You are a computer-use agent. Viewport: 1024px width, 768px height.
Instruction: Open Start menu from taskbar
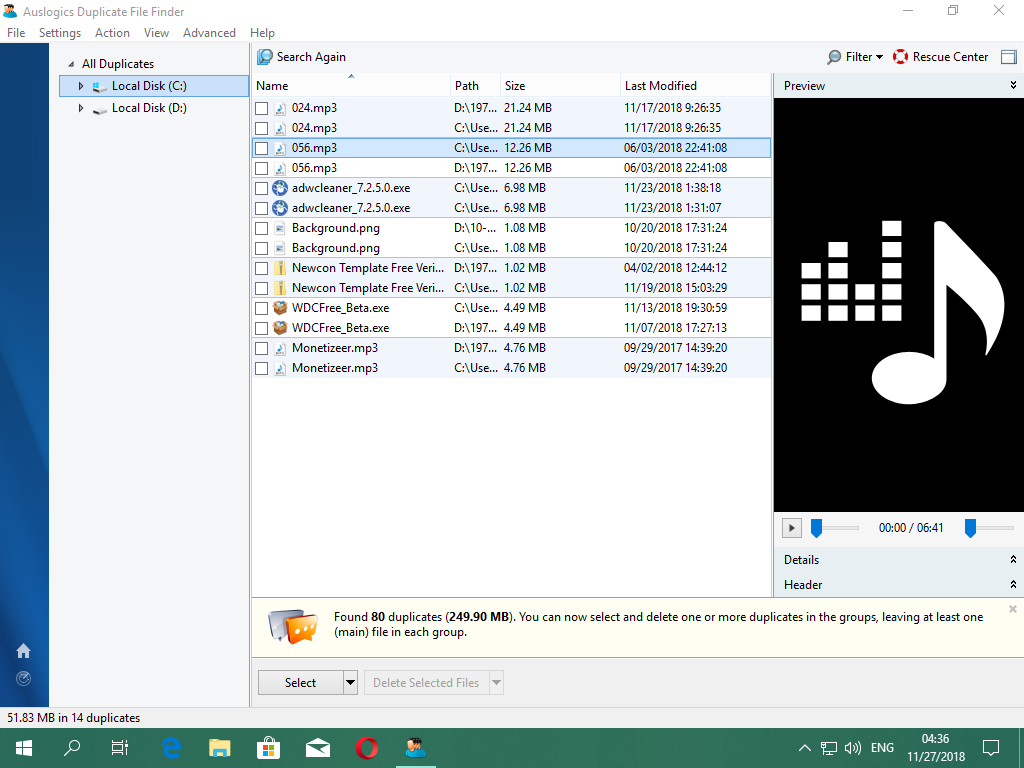(24, 748)
